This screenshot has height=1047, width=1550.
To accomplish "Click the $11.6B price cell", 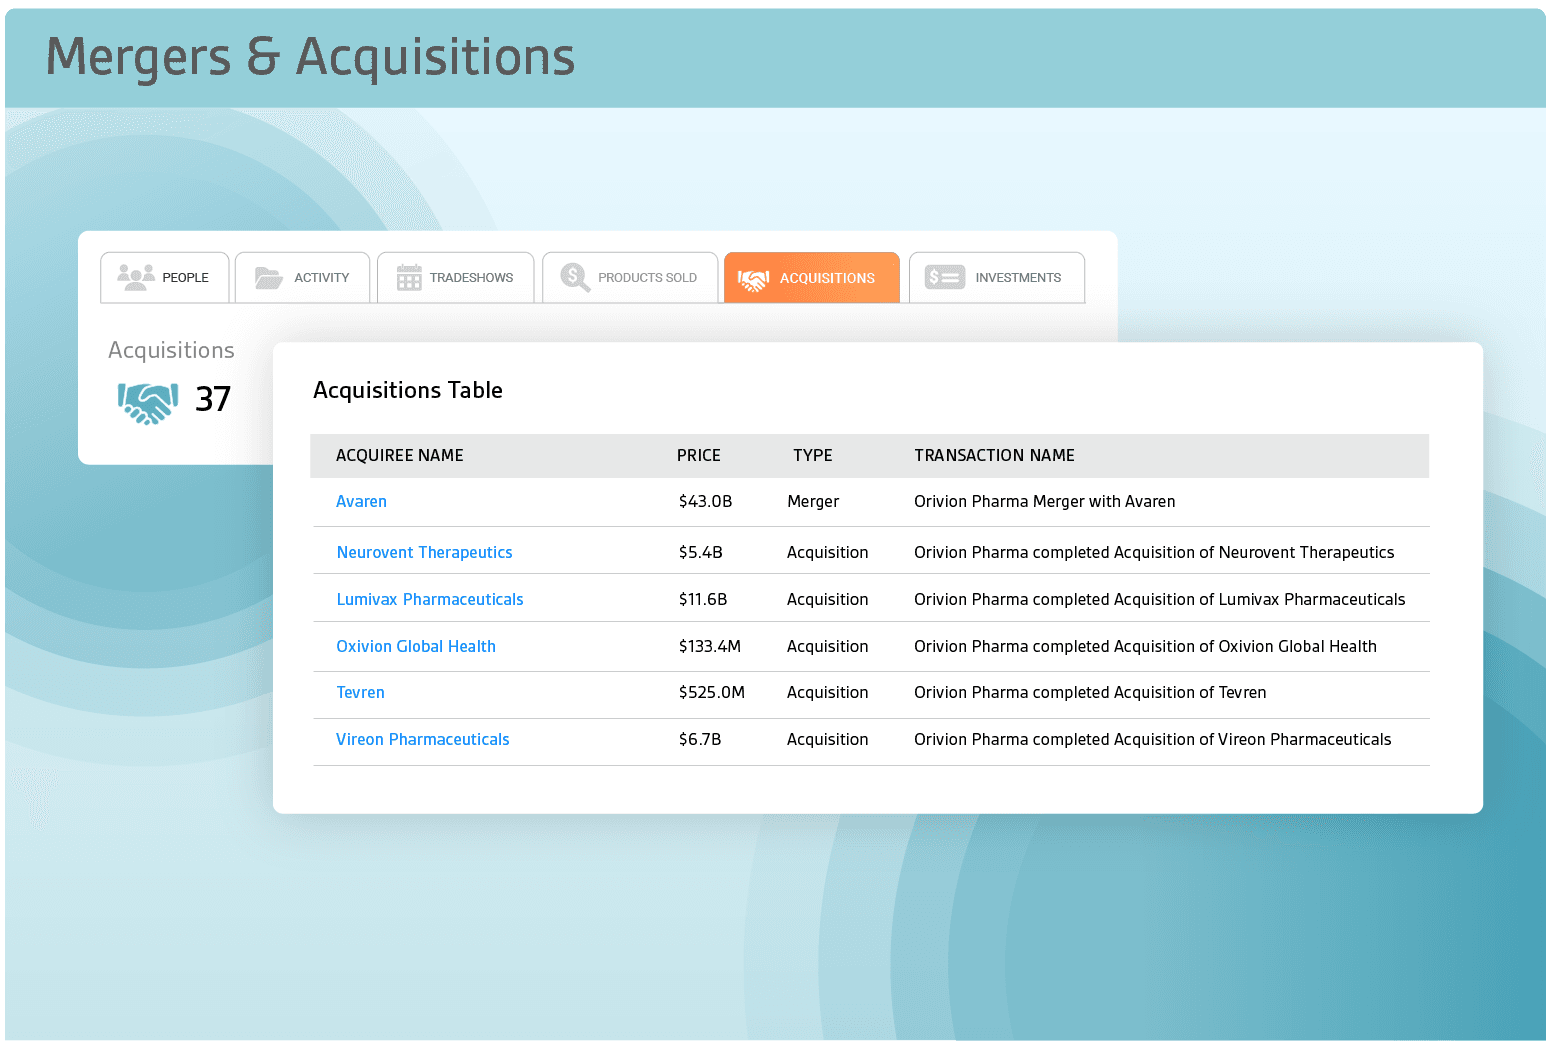I will (x=703, y=600).
